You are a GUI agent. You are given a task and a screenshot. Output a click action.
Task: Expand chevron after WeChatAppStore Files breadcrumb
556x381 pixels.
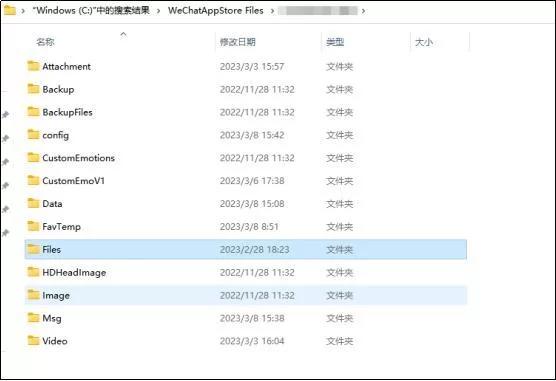[x=272, y=11]
